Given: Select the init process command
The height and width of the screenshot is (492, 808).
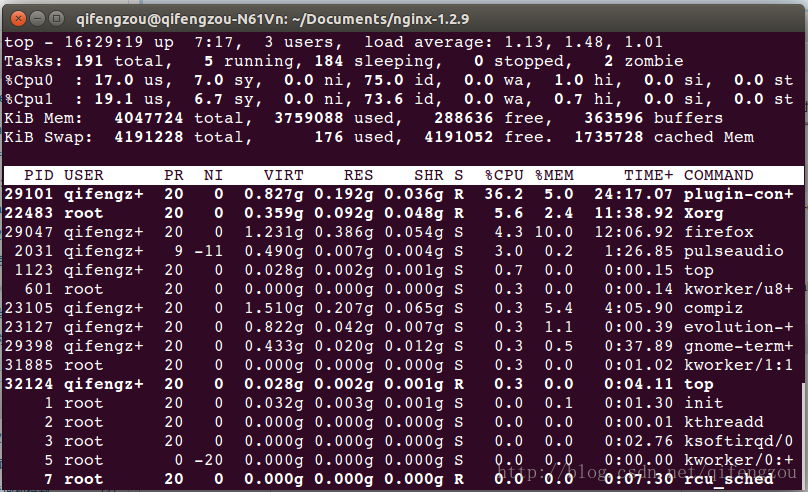Looking at the screenshot, I should click(x=704, y=403).
